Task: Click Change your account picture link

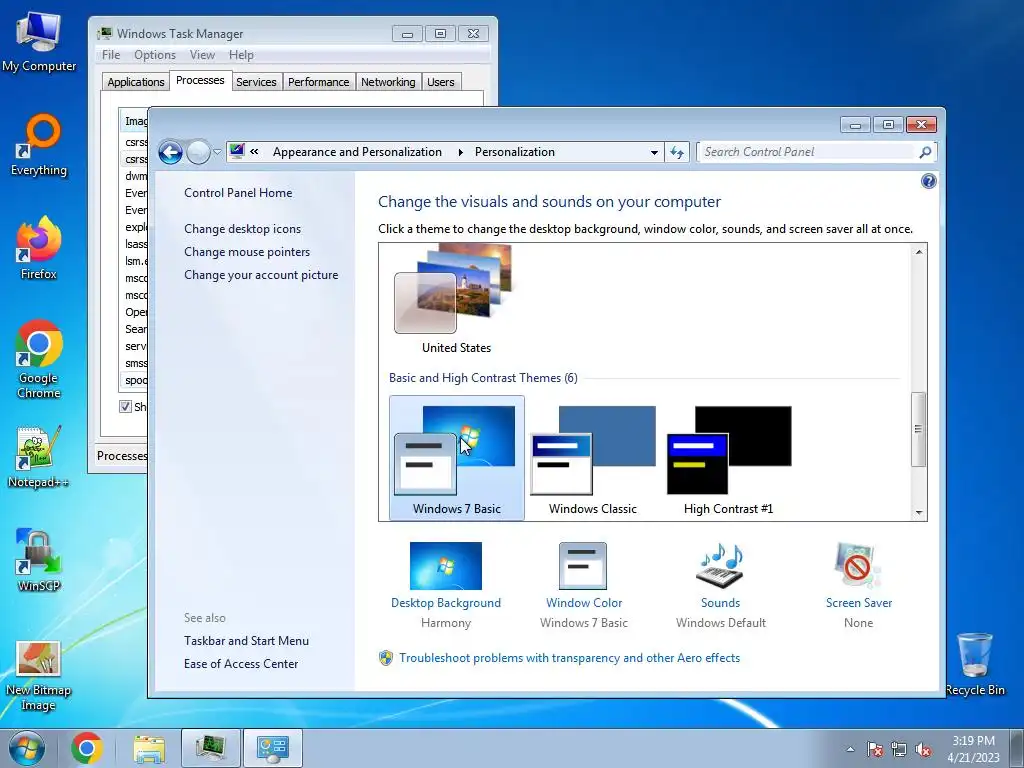Action: (x=261, y=275)
